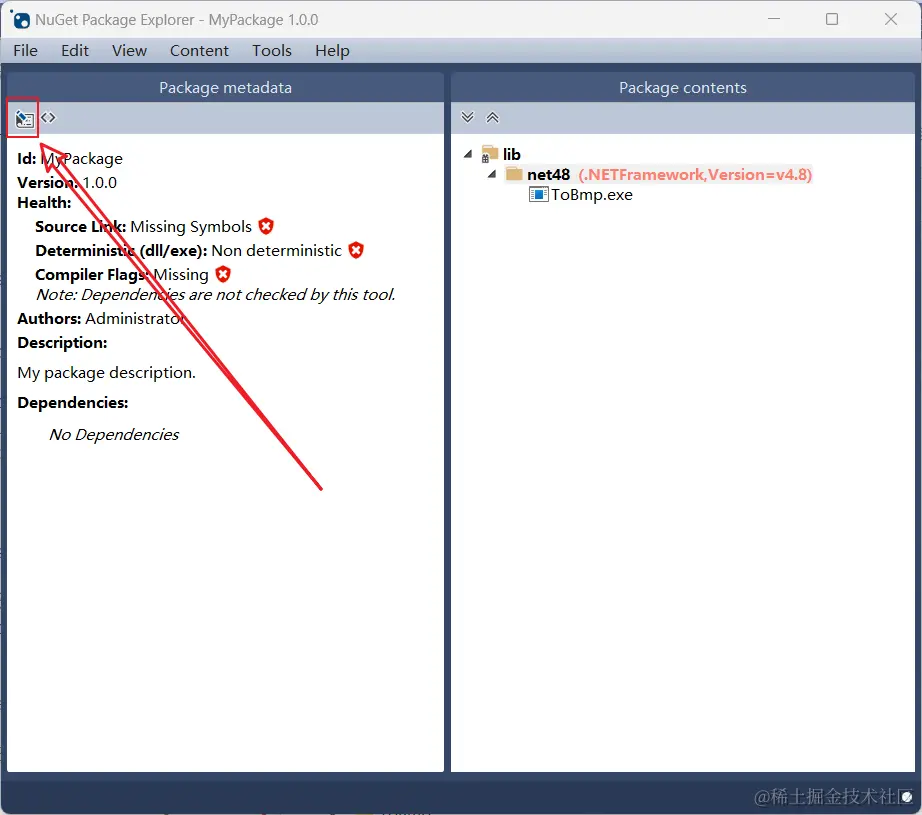The image size is (922, 815).
Task: Close the NuGet Package Explorer window
Action: [x=891, y=19]
